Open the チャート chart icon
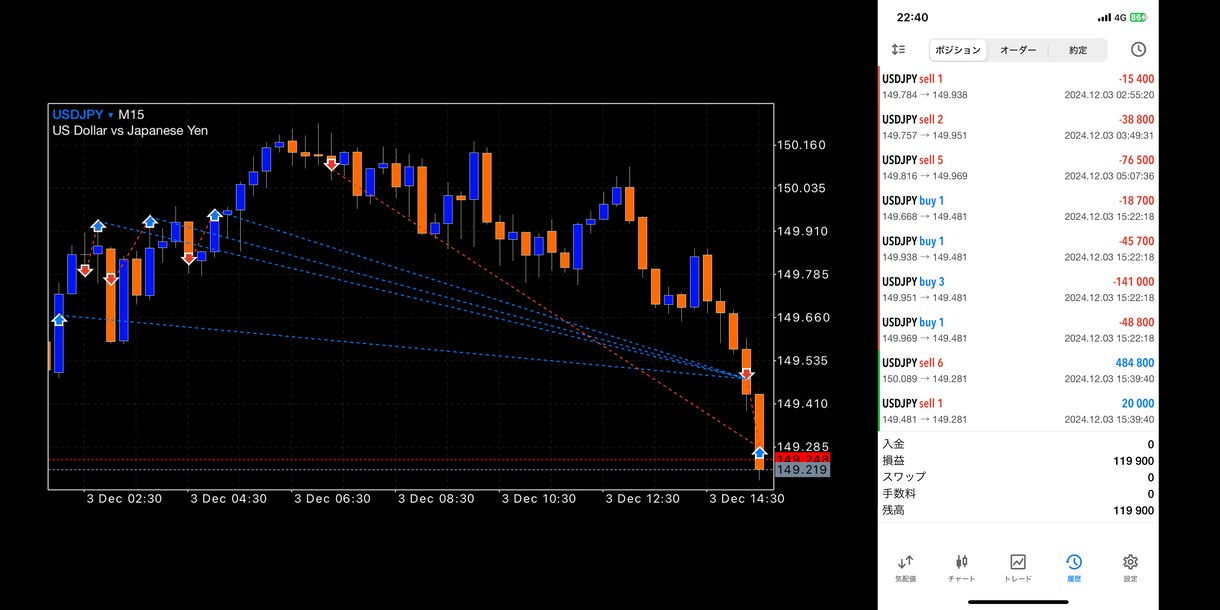 (x=961, y=568)
